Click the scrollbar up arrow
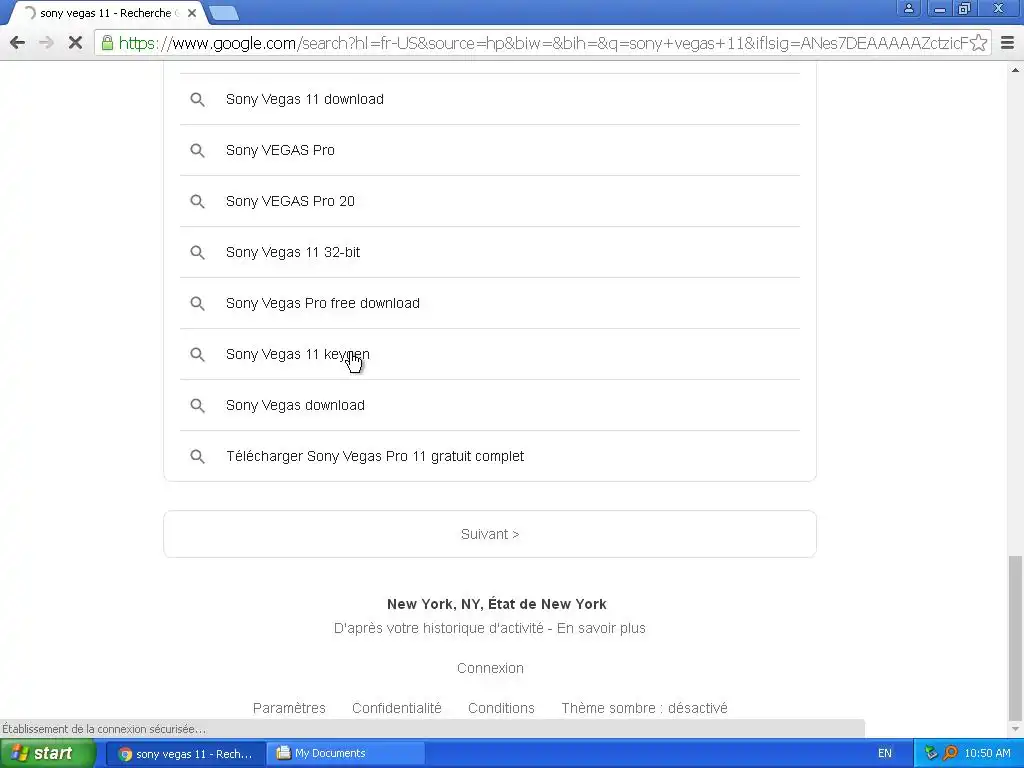Viewport: 1024px width, 768px height. tap(1015, 70)
